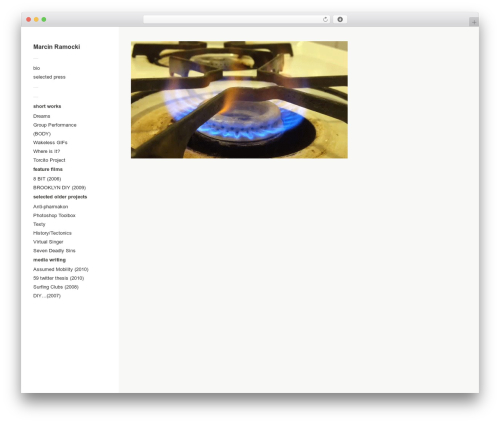Open the Torcito Project link
The height and width of the screenshot is (423, 500).
[49, 160]
